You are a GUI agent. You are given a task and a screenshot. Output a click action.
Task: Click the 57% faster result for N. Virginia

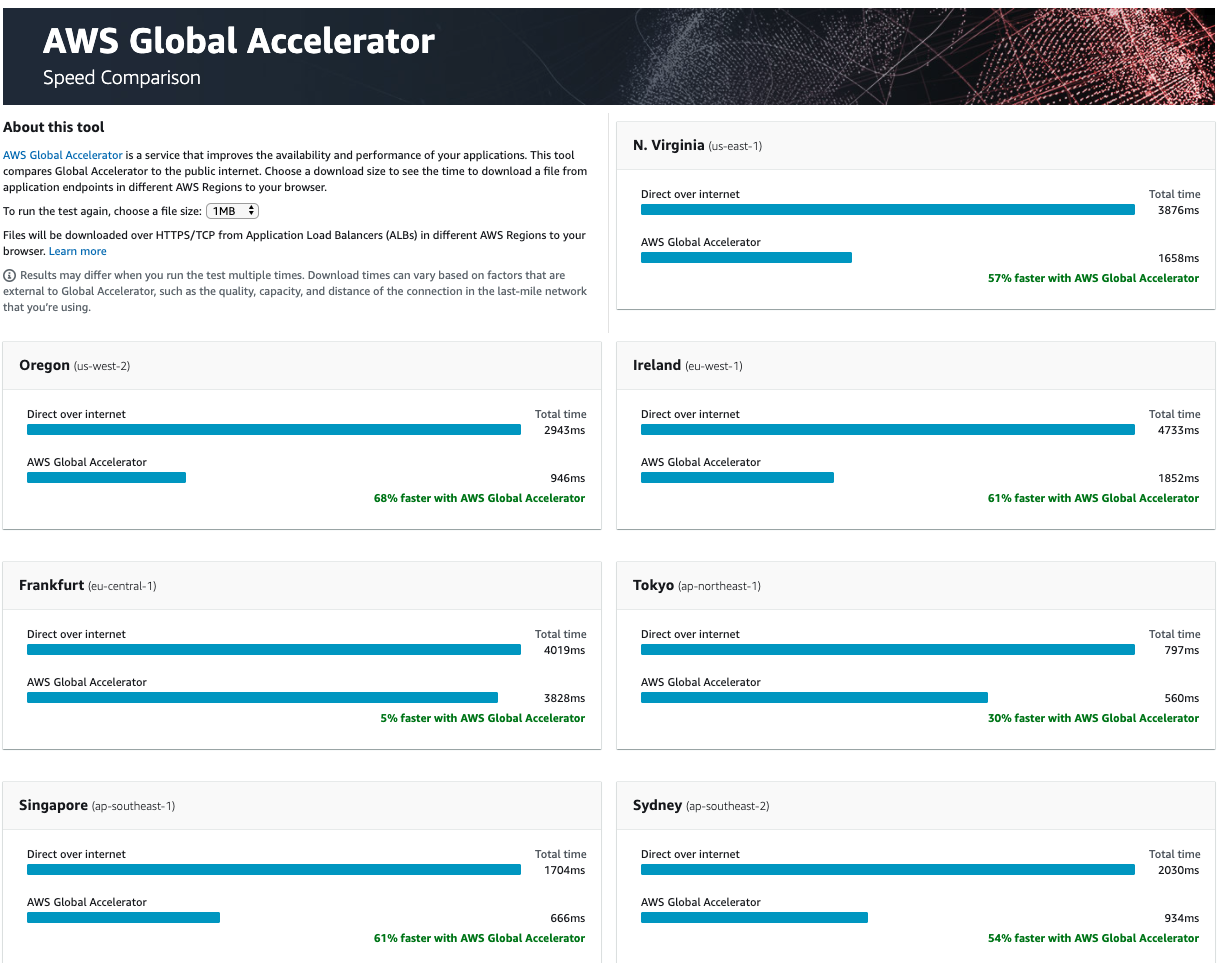[x=1093, y=278]
